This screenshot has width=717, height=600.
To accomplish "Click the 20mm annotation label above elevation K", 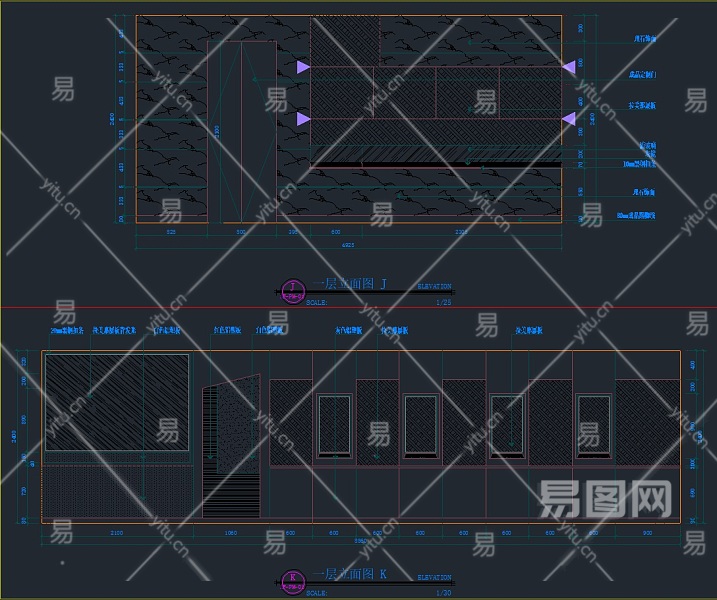I will [x=67, y=330].
